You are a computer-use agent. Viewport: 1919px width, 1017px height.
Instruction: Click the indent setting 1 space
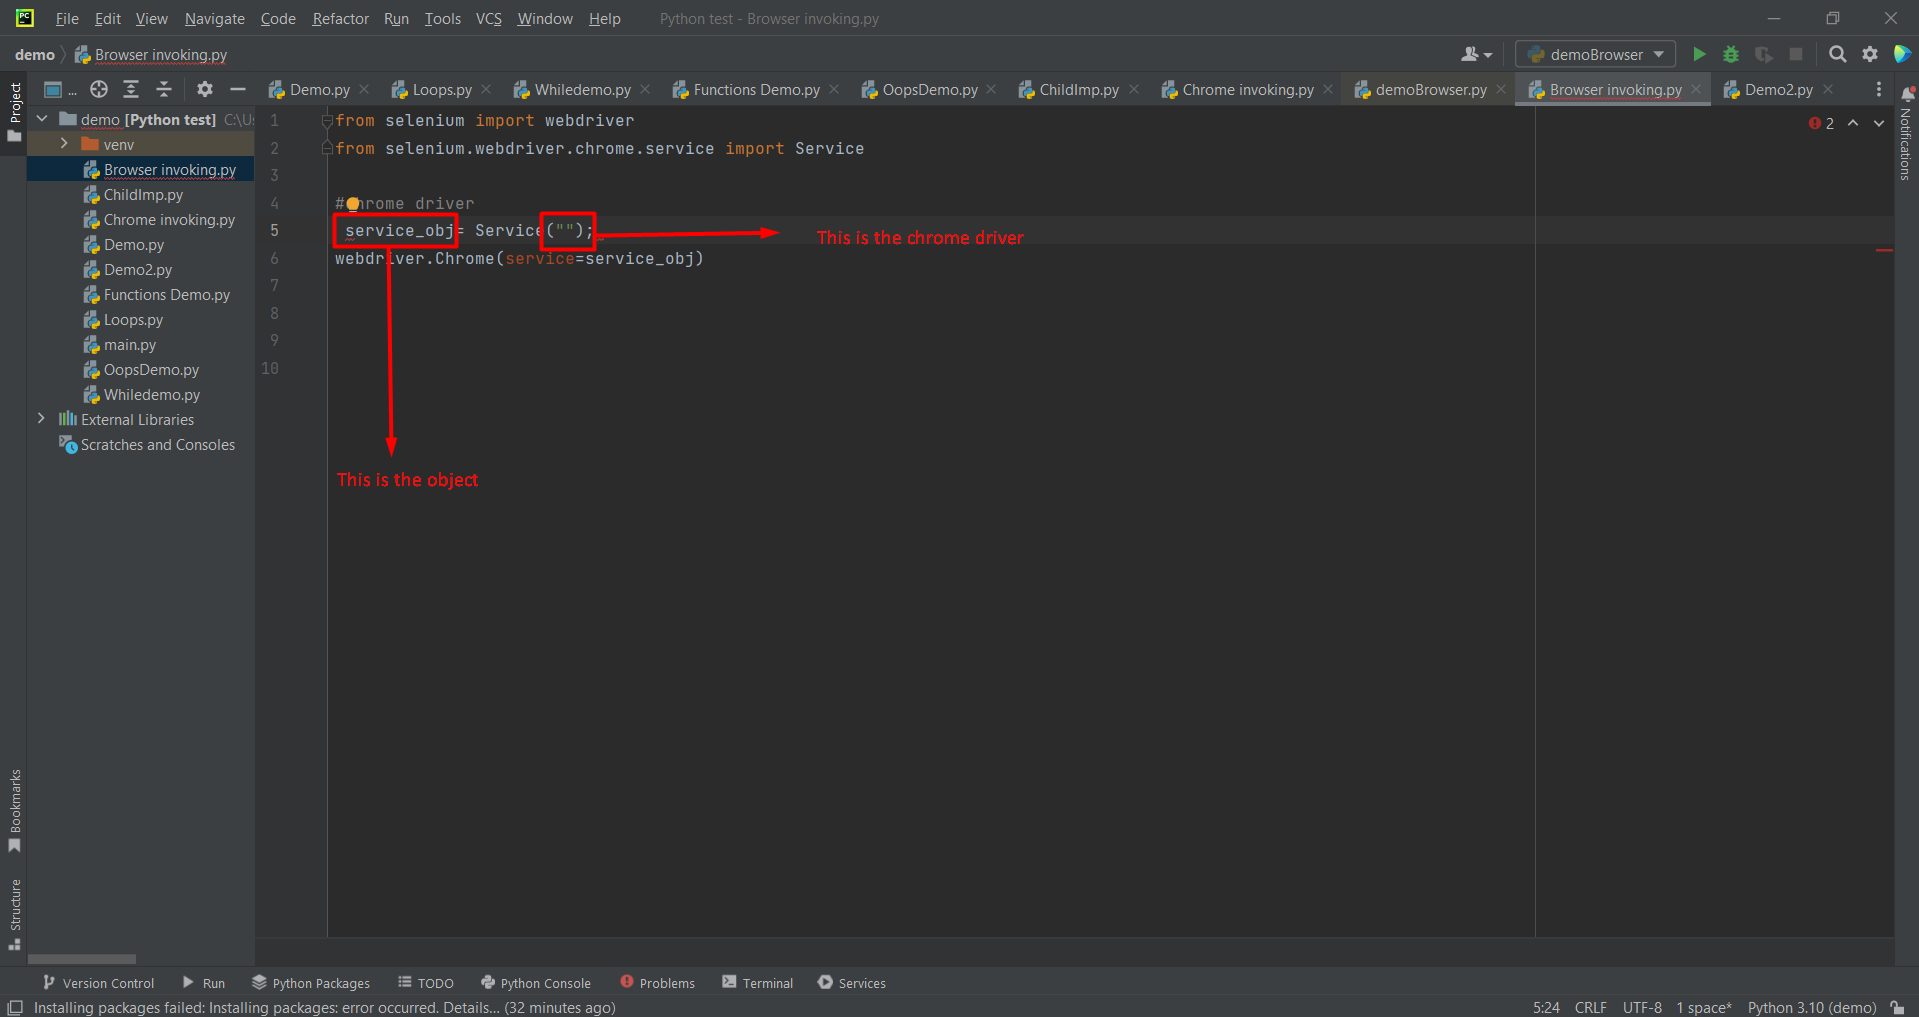click(1703, 1007)
